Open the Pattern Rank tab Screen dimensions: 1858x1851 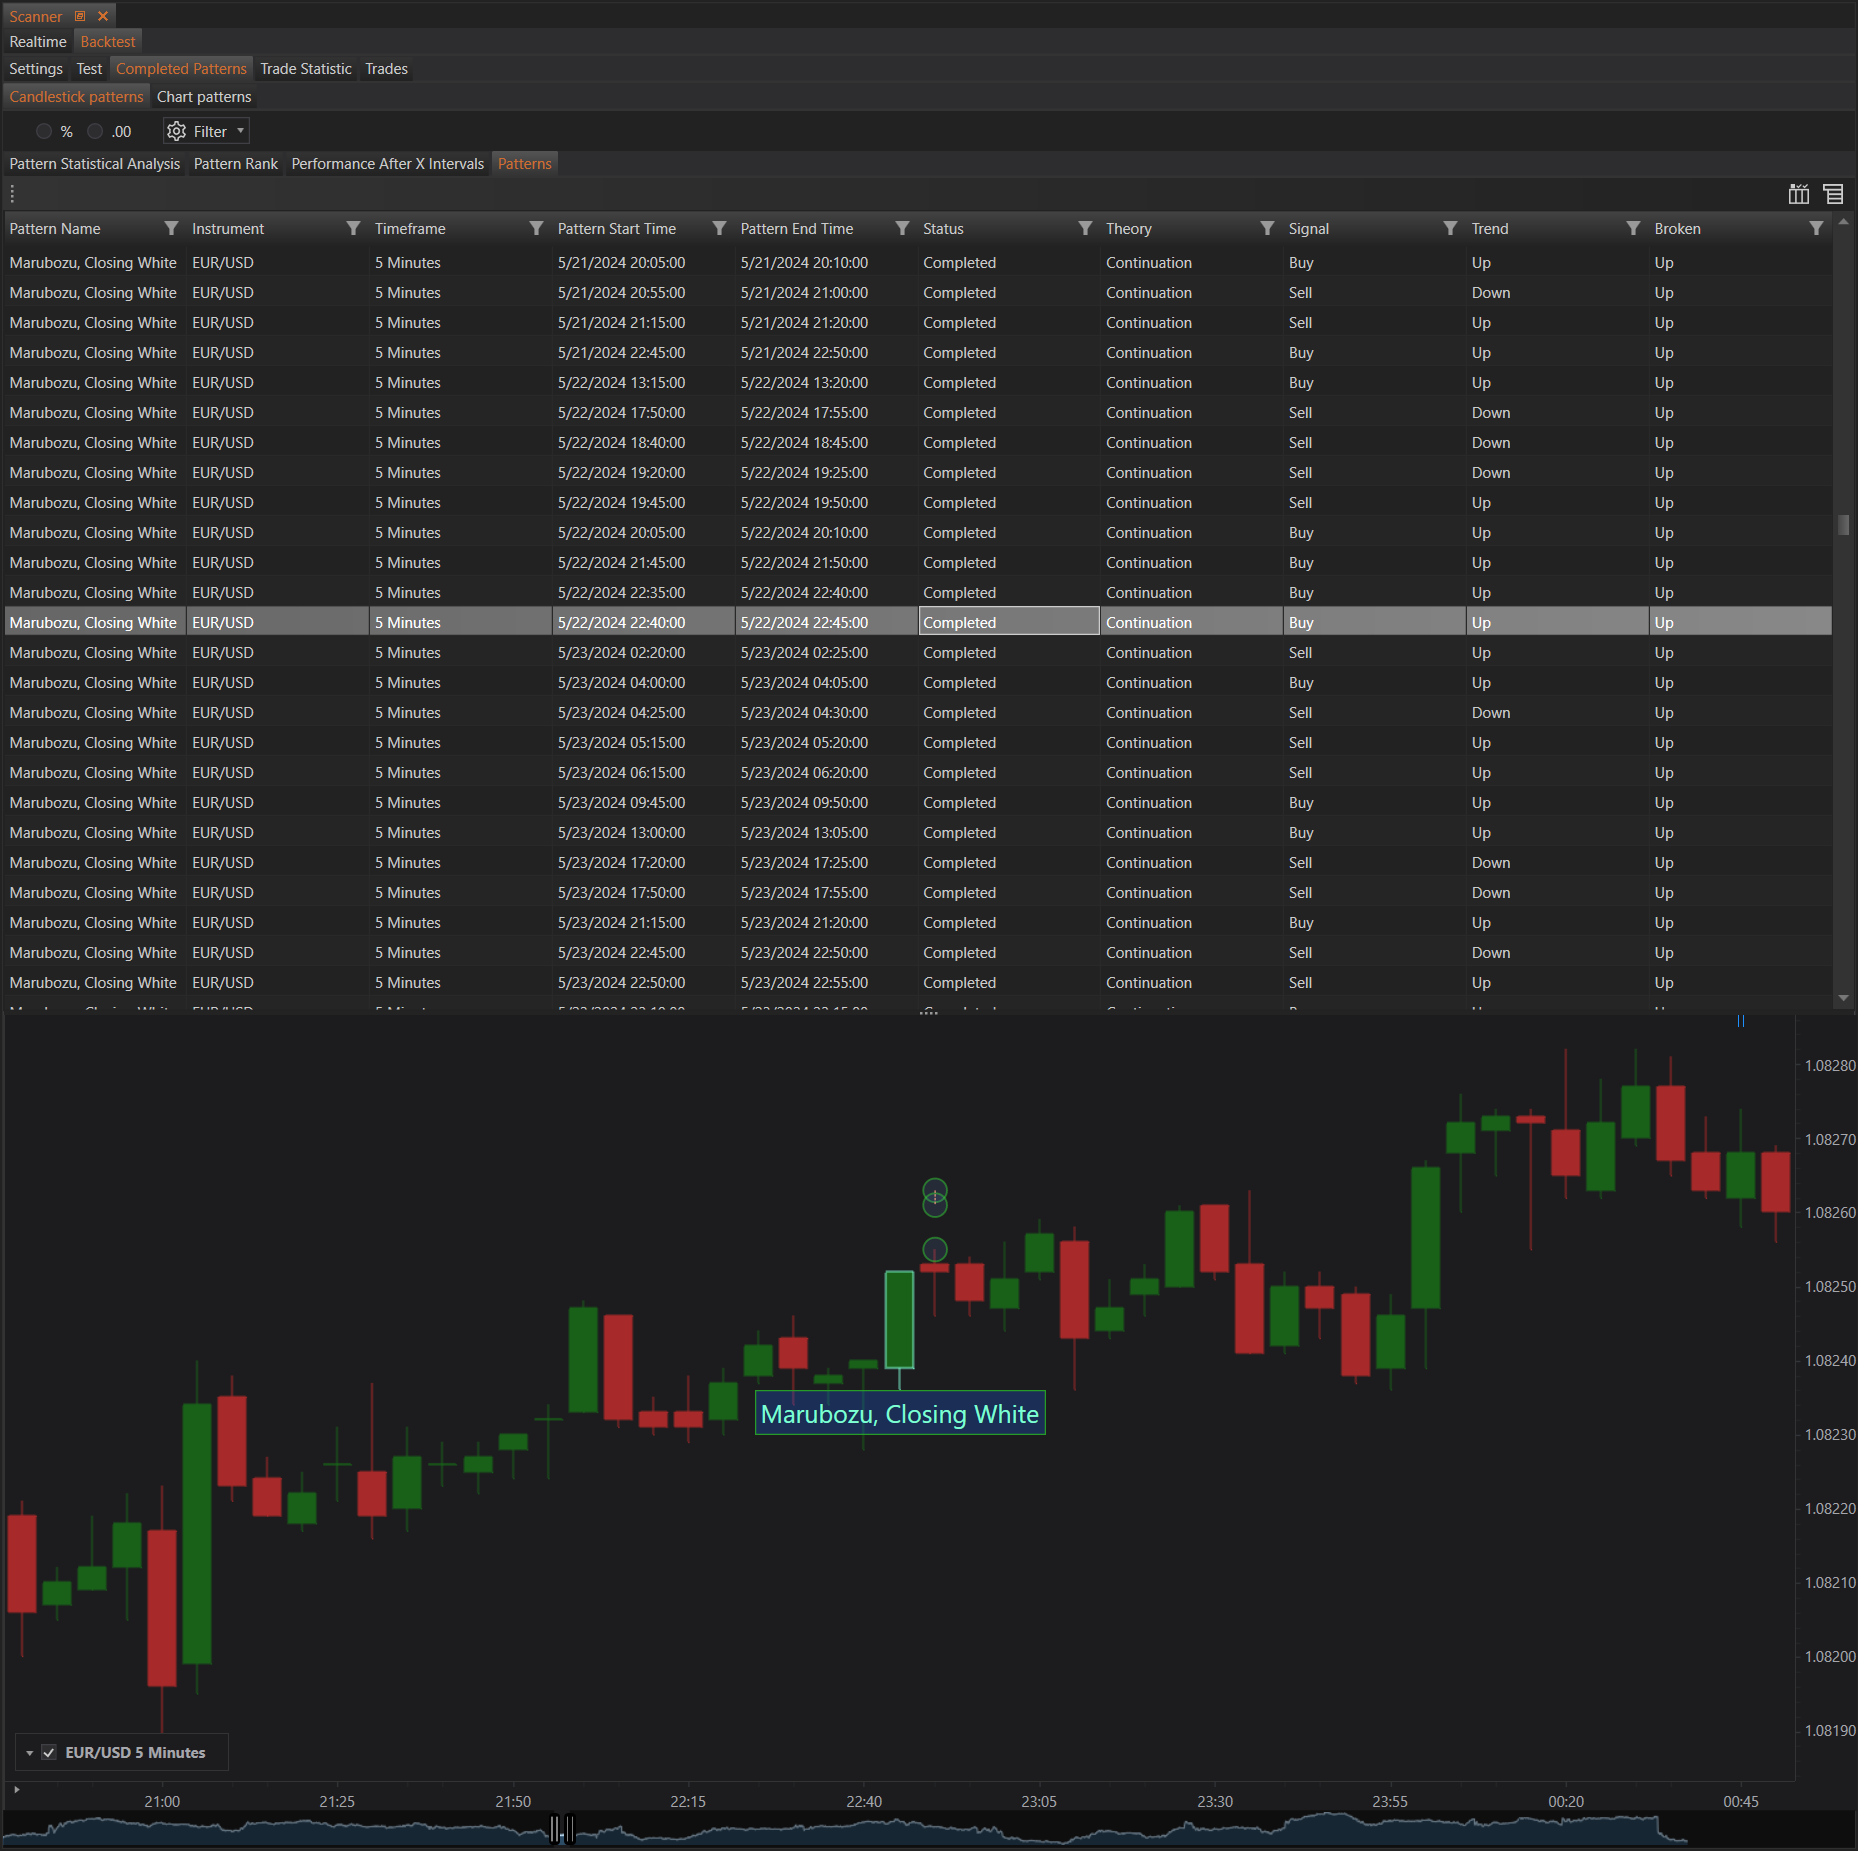click(235, 164)
